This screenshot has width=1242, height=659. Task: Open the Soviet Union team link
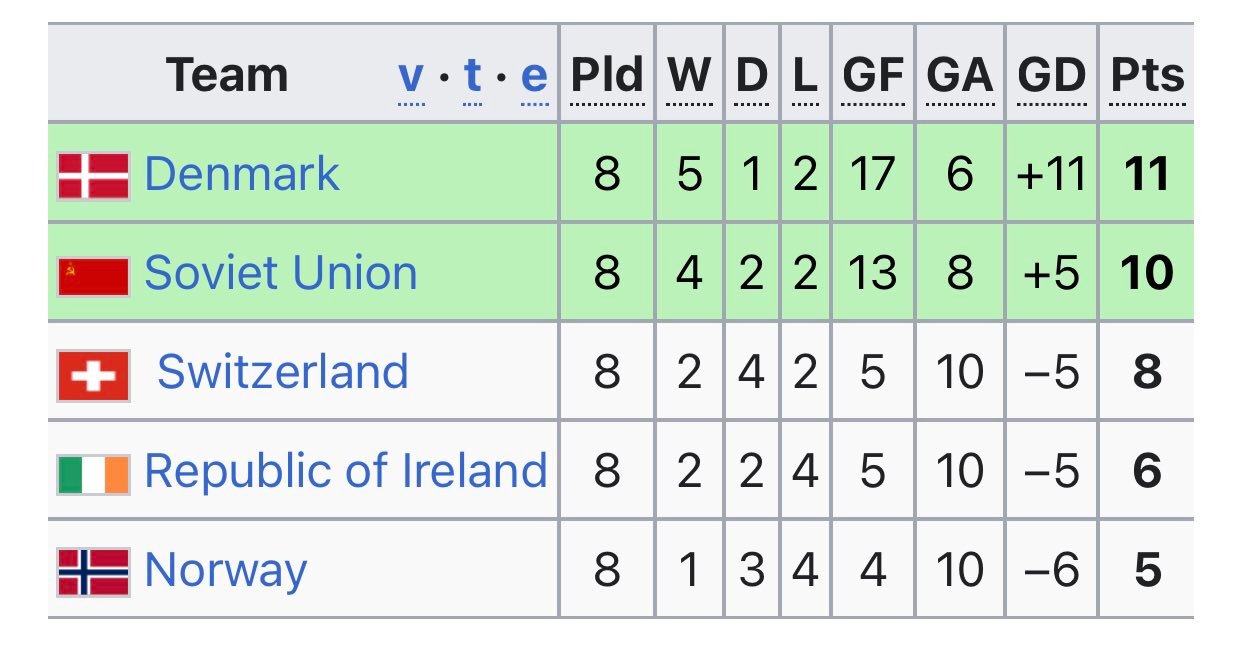280,273
